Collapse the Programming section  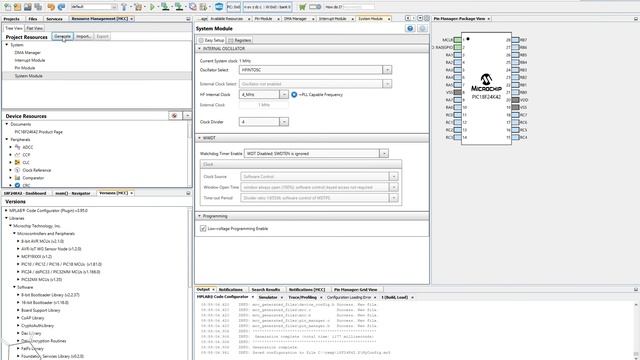[200, 216]
